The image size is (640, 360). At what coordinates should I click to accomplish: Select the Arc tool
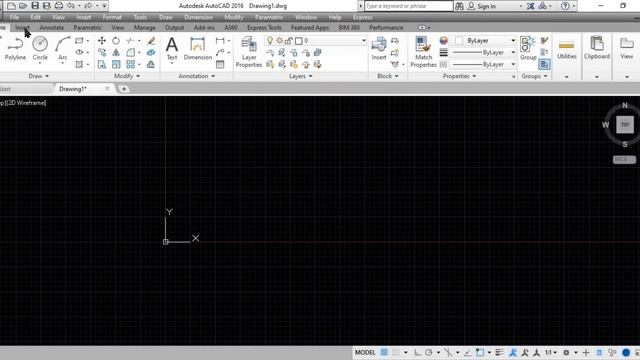tap(62, 48)
